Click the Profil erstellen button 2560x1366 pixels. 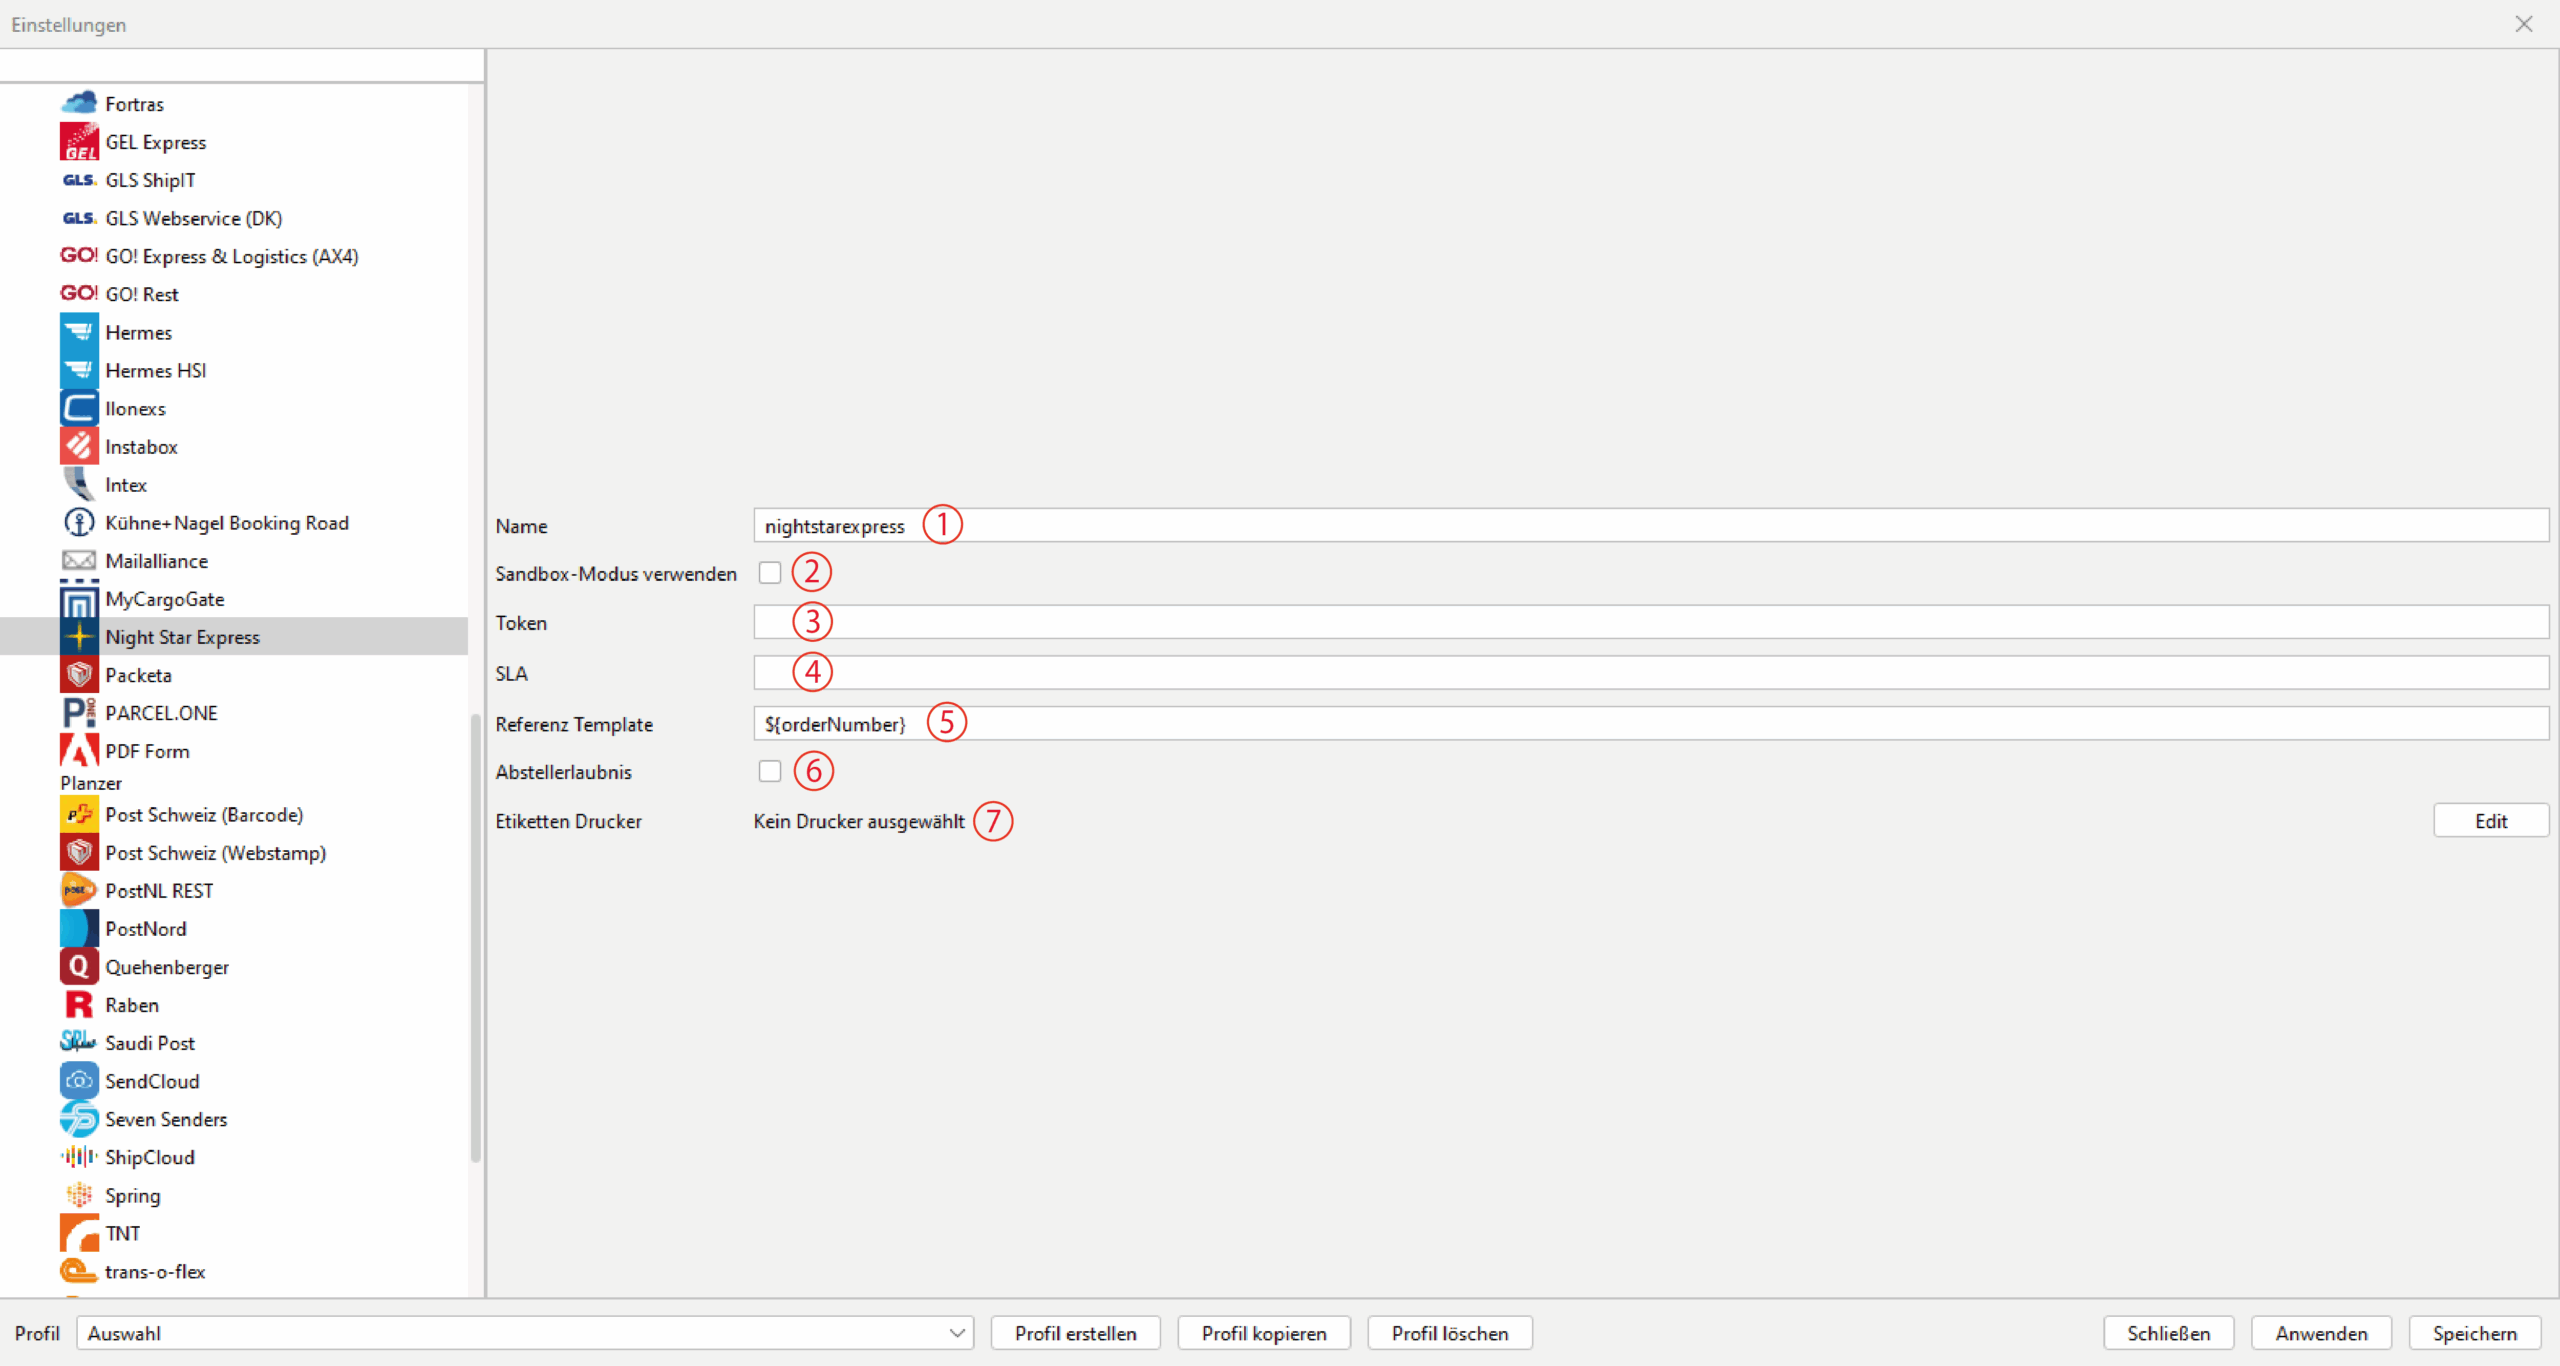click(x=1076, y=1333)
